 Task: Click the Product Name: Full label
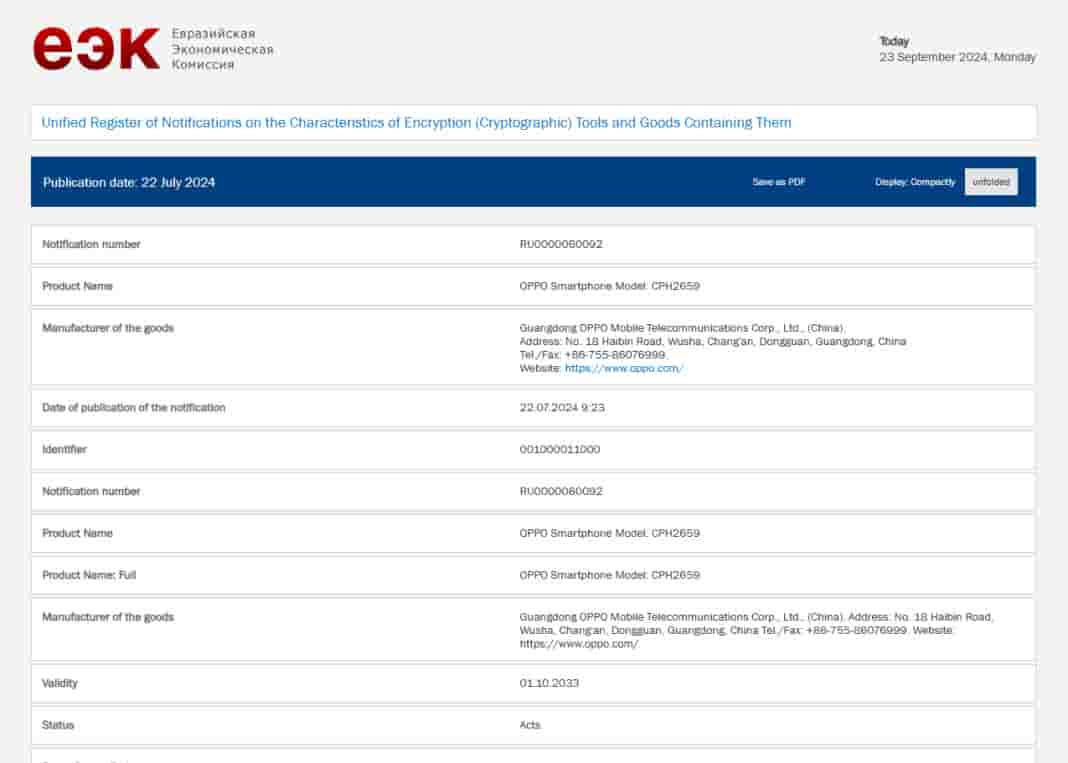89,575
